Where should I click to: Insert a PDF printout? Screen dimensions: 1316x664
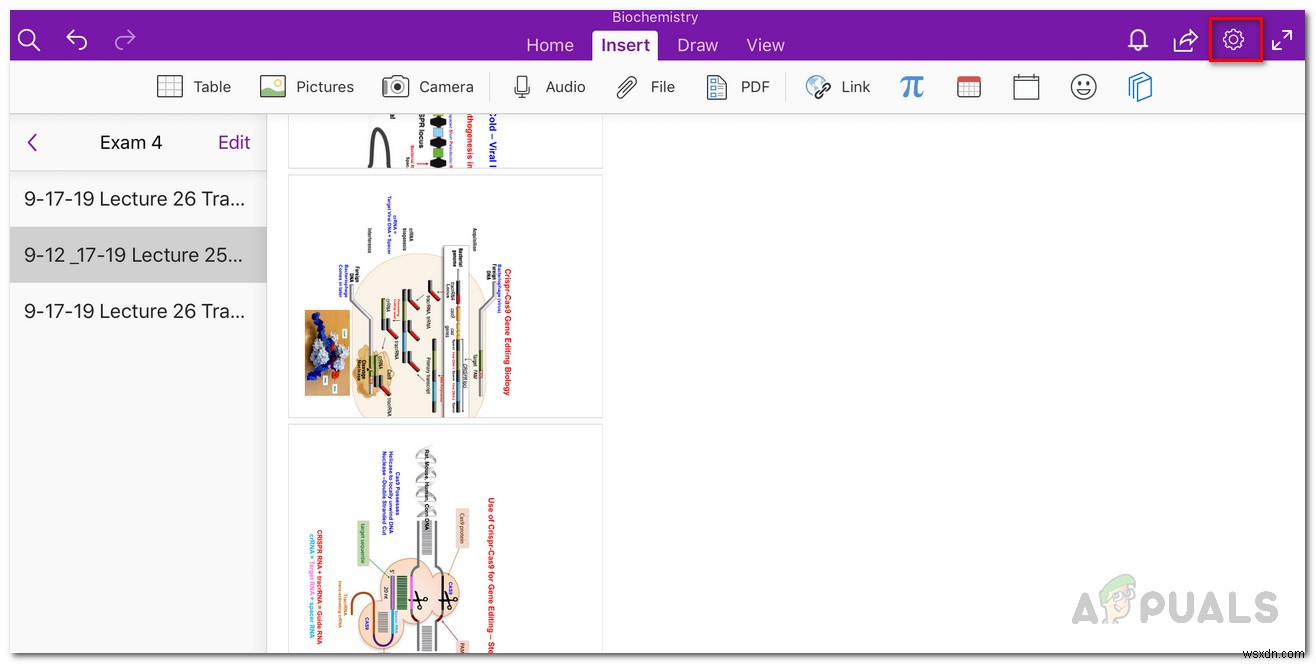(x=738, y=86)
